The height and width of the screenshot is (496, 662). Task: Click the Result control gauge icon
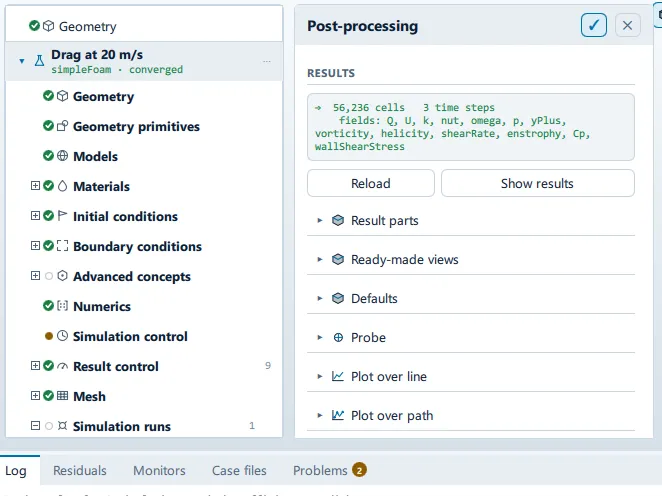point(62,366)
